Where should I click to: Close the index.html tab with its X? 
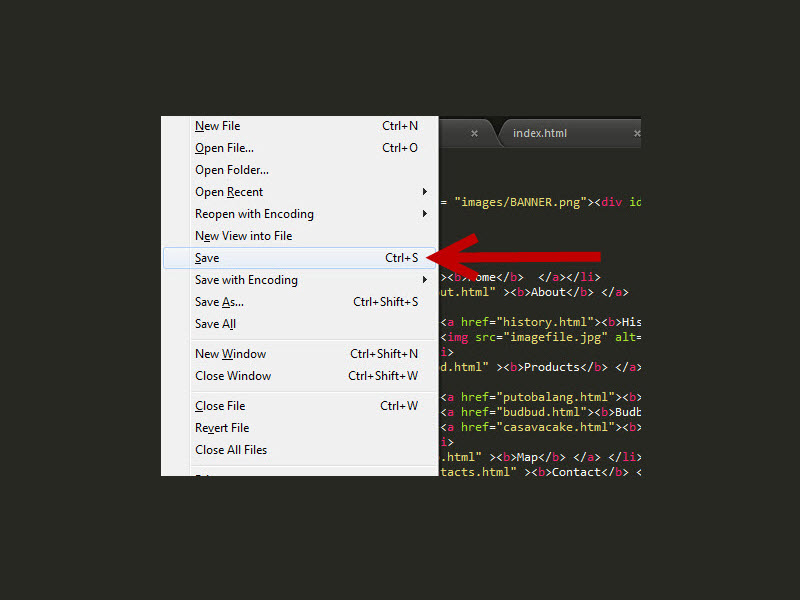(636, 133)
